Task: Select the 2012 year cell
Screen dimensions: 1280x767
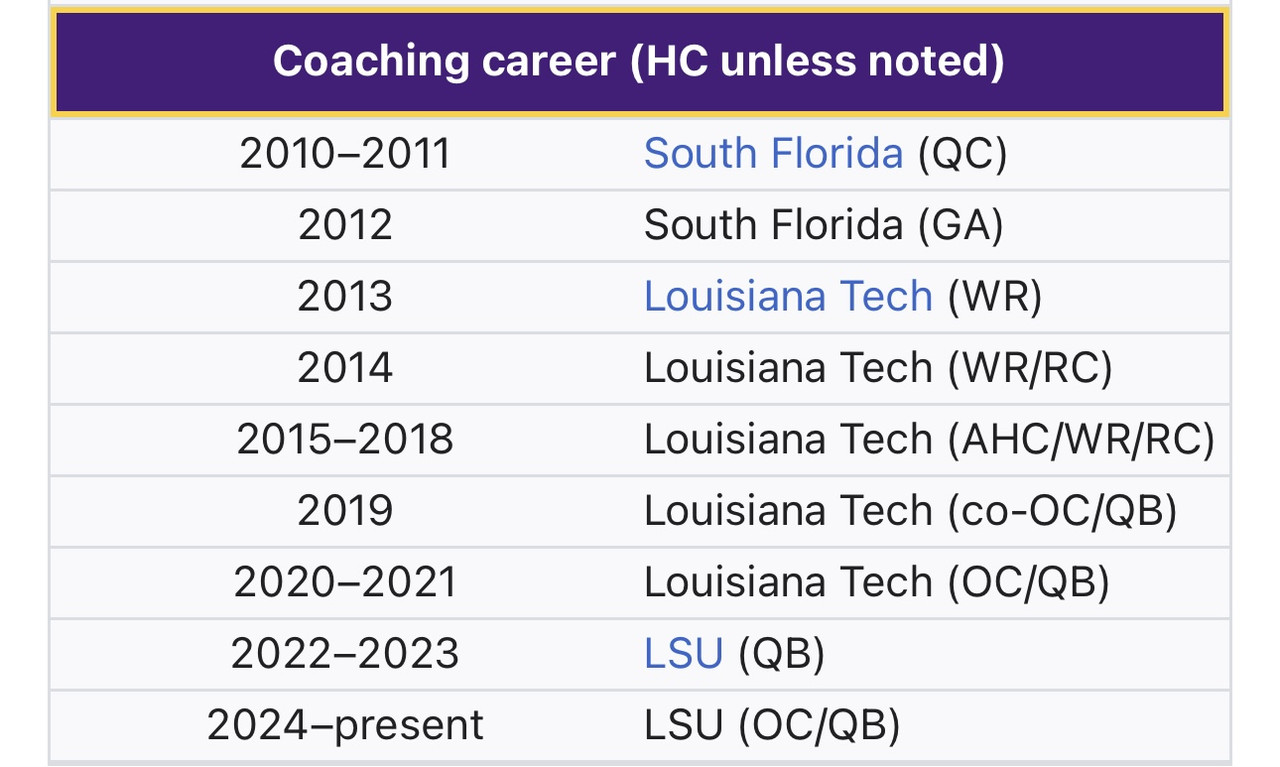Action: 345,226
